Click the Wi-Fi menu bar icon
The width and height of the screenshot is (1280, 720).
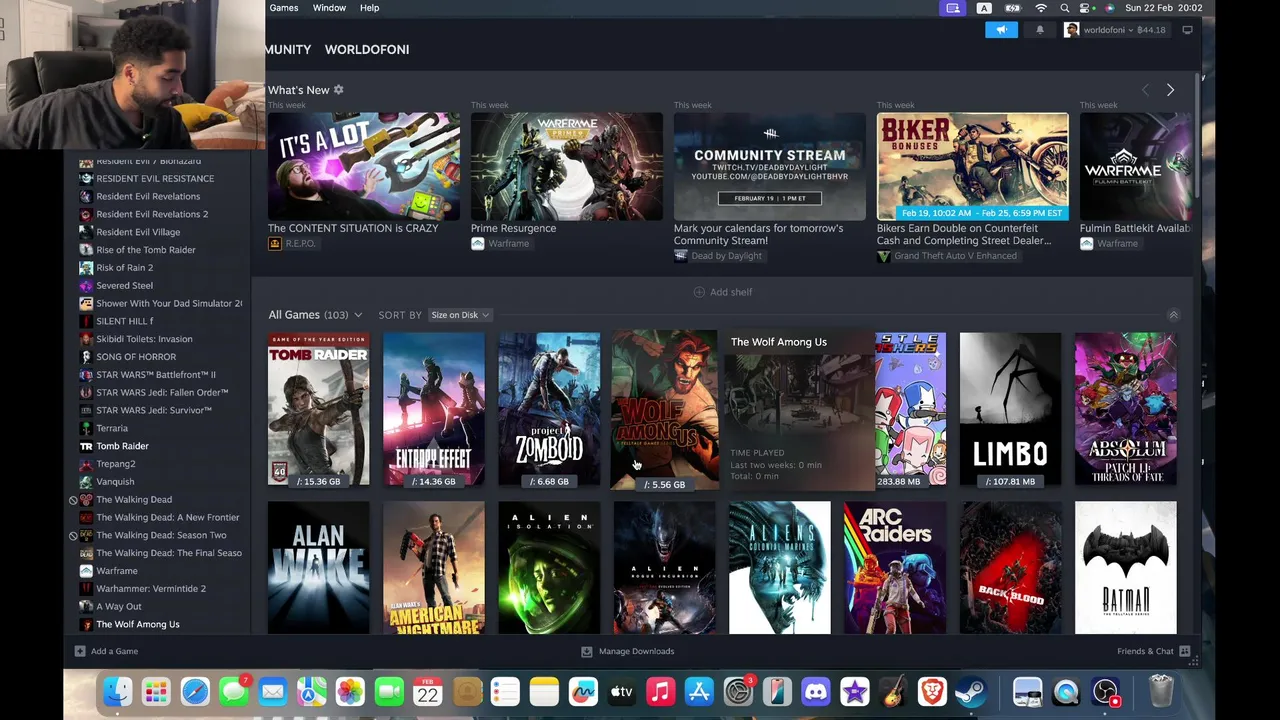tap(1040, 8)
